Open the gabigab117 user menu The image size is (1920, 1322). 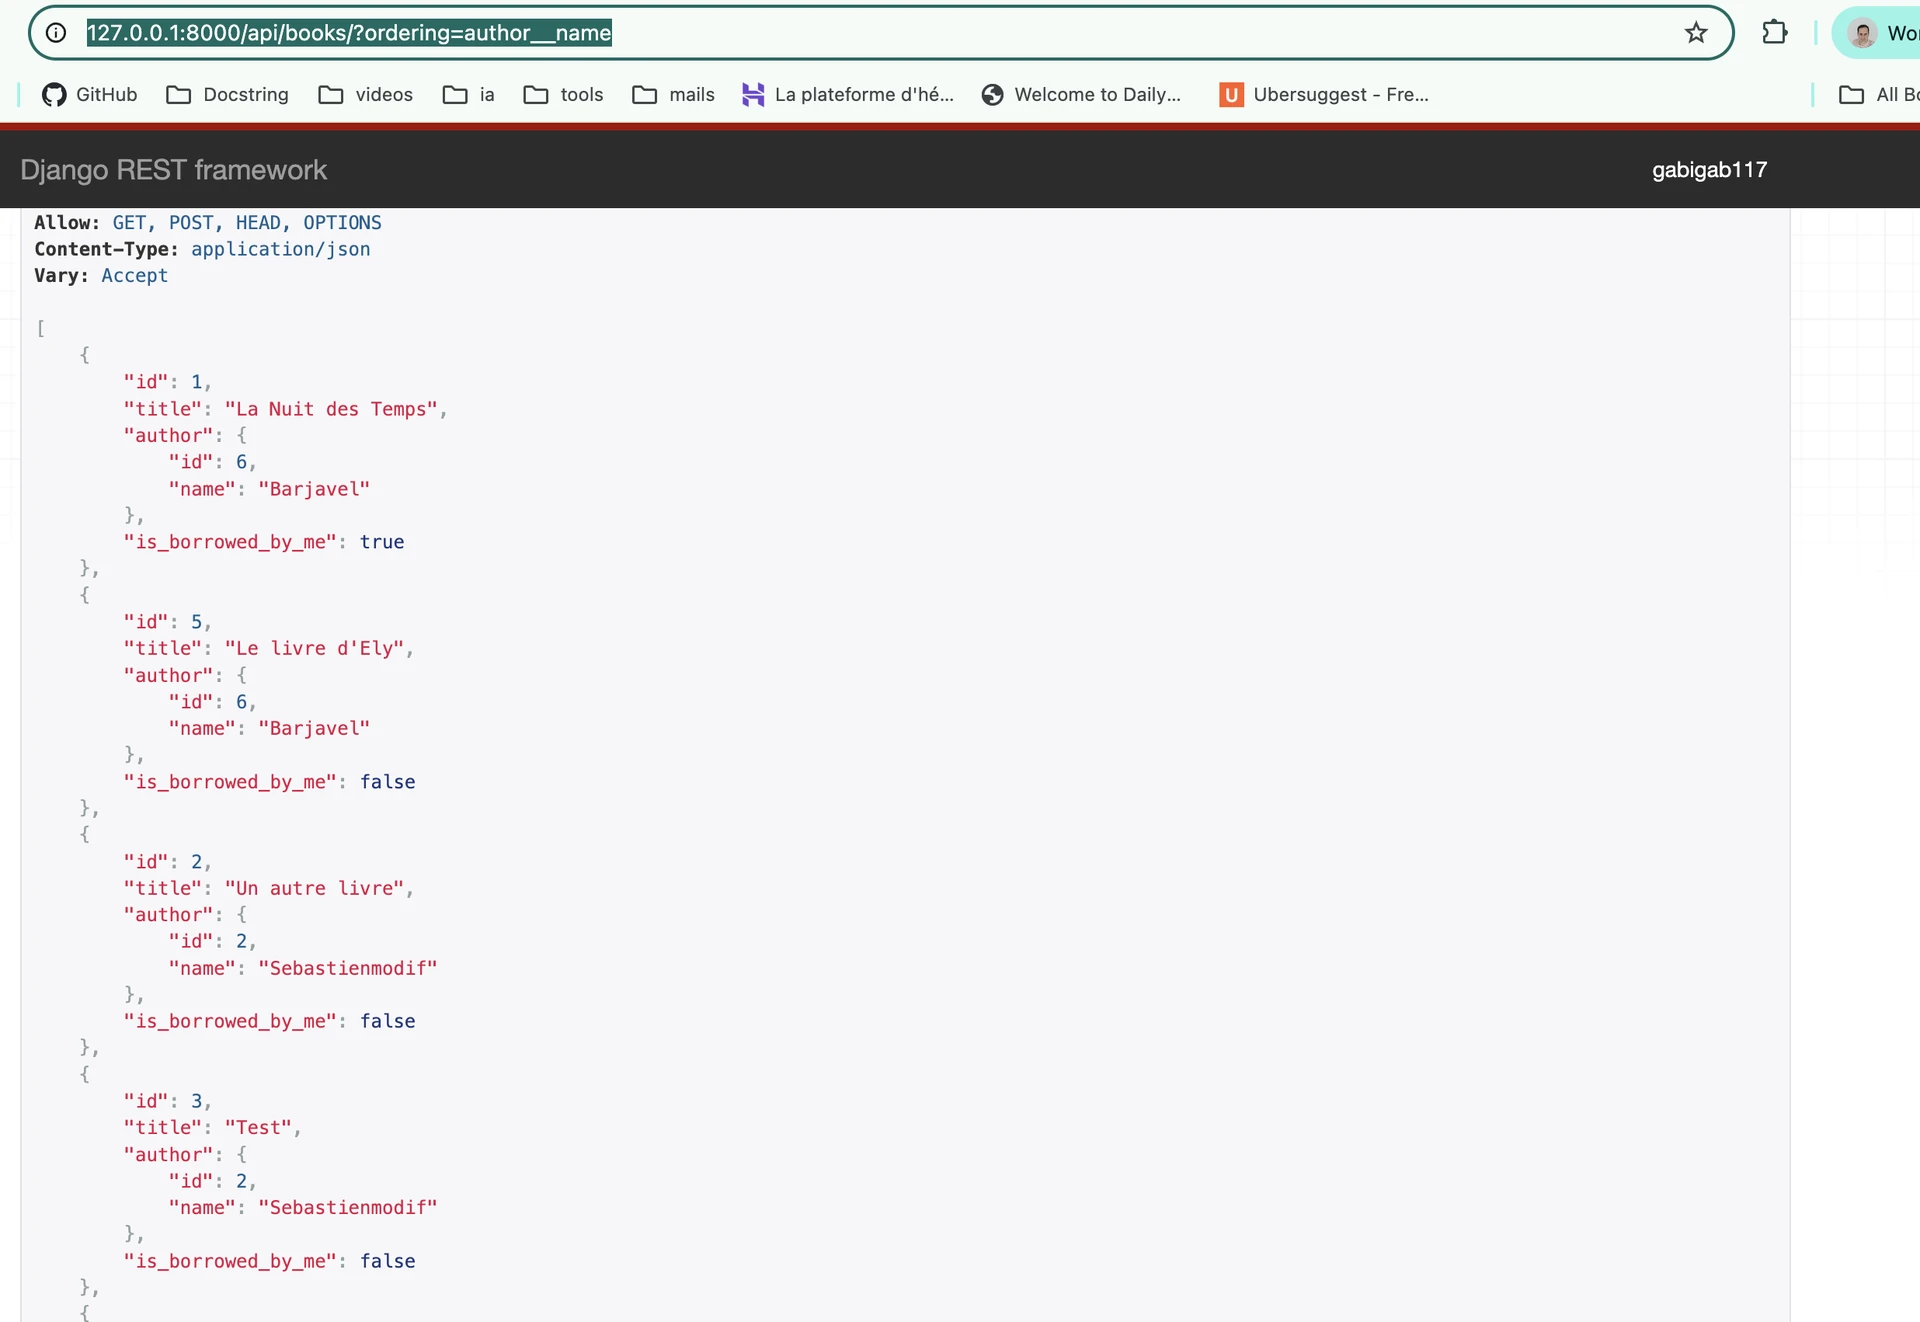(x=1709, y=170)
